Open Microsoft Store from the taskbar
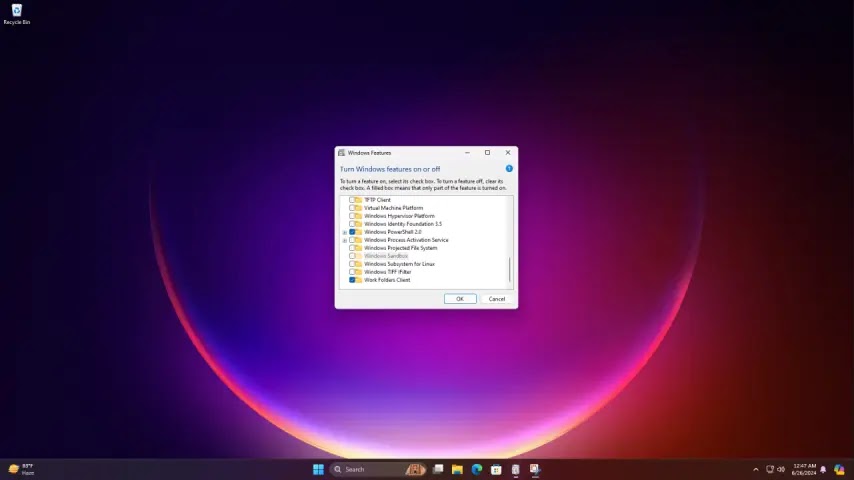The image size is (854, 480). [x=496, y=469]
